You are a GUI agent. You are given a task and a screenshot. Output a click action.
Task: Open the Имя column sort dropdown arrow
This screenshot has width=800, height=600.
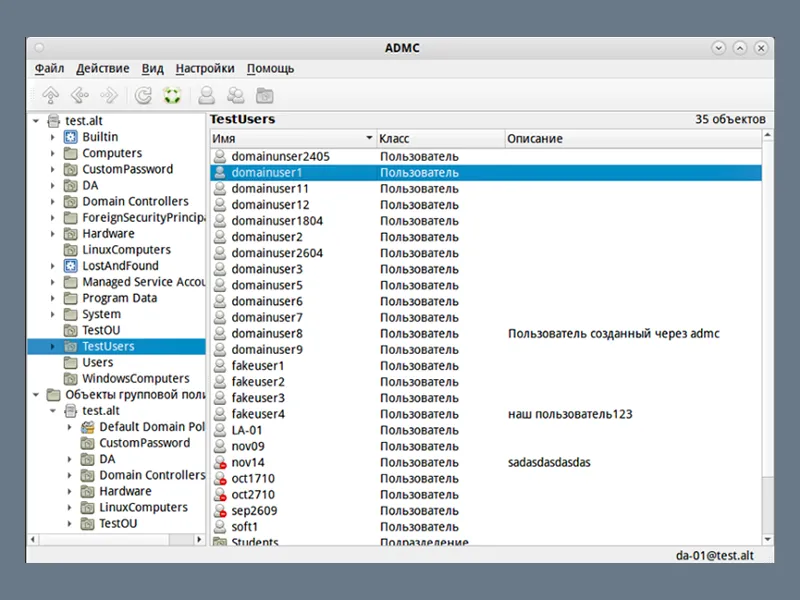tap(369, 138)
